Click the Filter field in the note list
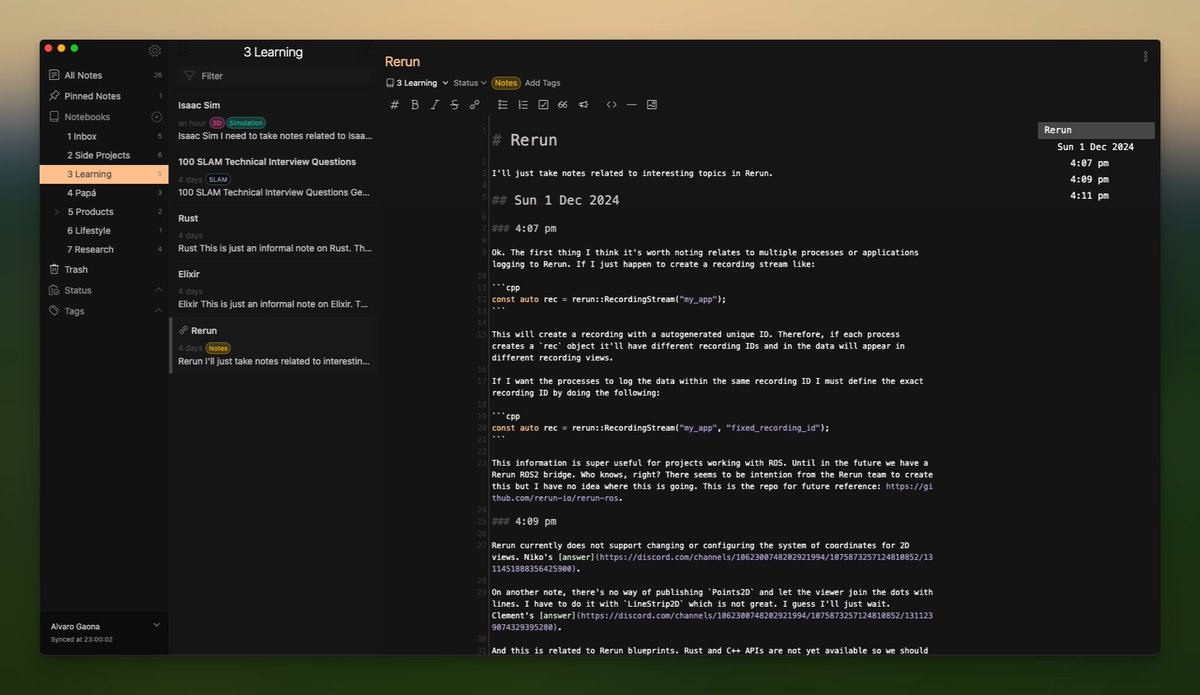1200x695 pixels. pyautogui.click(x=276, y=76)
